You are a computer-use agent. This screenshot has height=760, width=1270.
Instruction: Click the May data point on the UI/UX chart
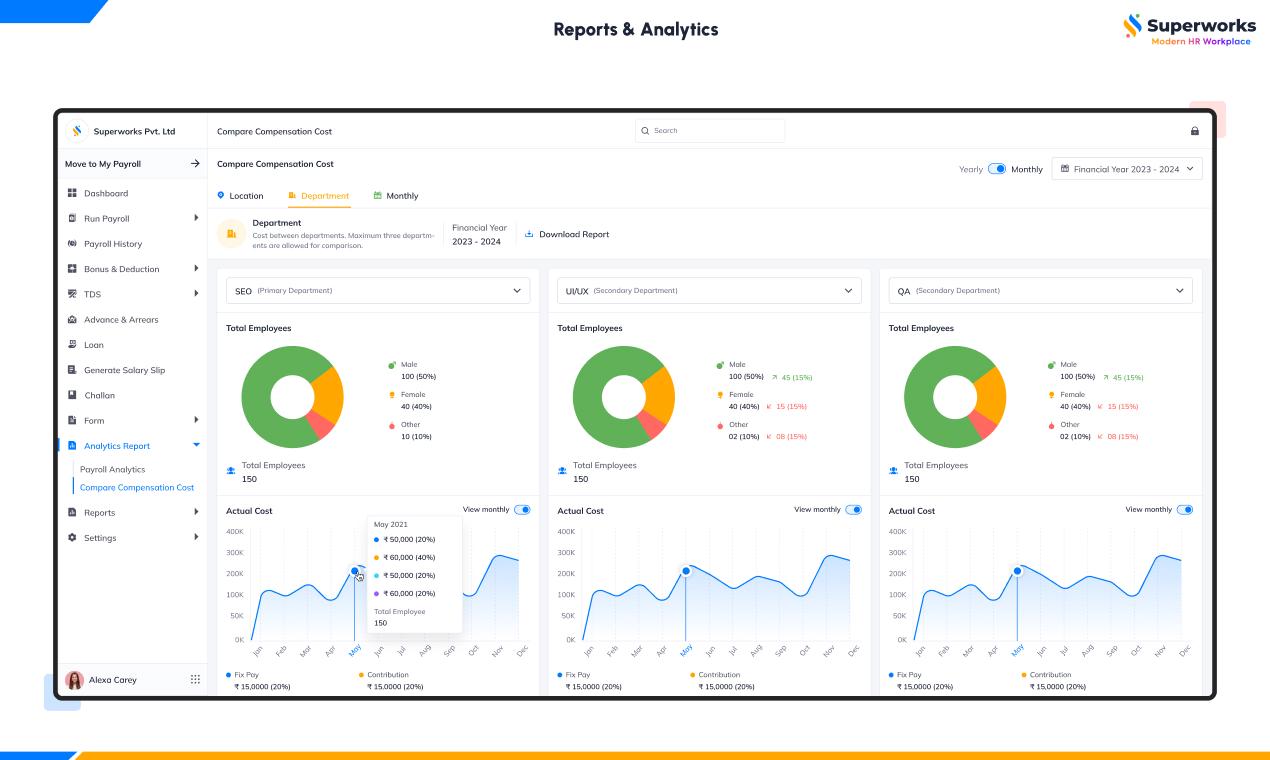click(686, 571)
